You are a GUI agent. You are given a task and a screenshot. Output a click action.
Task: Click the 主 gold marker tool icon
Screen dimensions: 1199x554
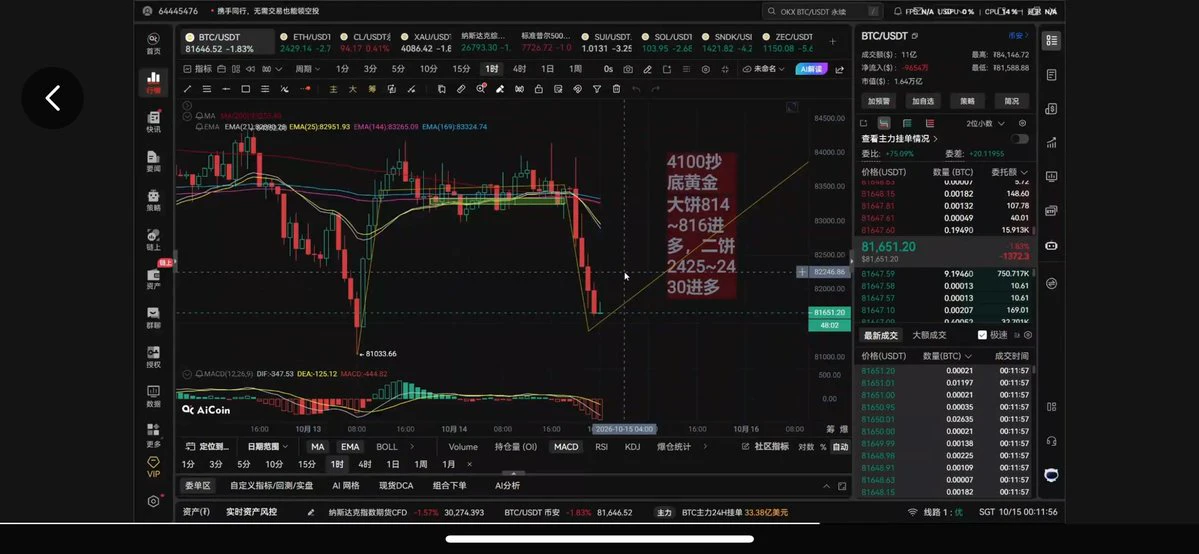click(x=333, y=89)
